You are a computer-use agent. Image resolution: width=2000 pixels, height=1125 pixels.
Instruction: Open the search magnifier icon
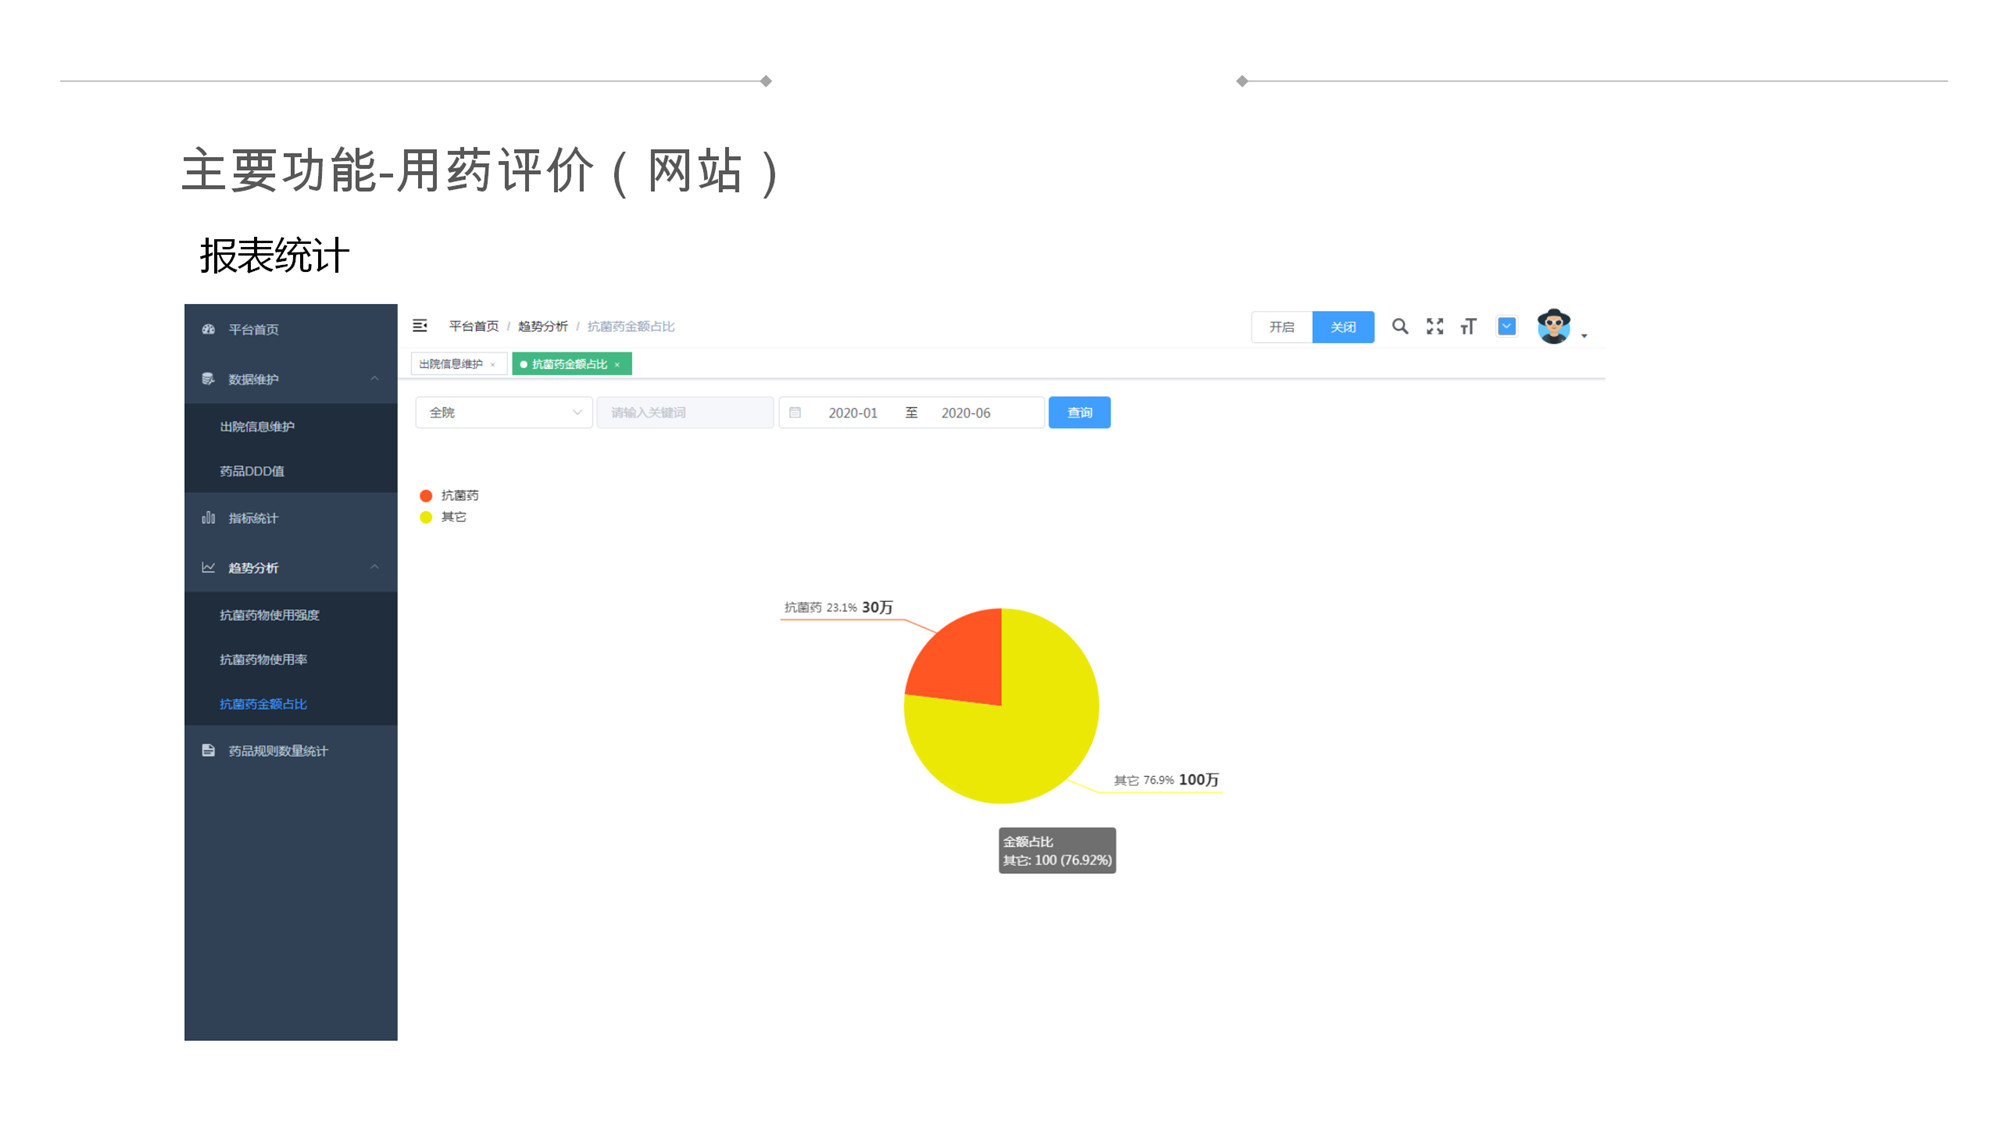pos(1400,327)
